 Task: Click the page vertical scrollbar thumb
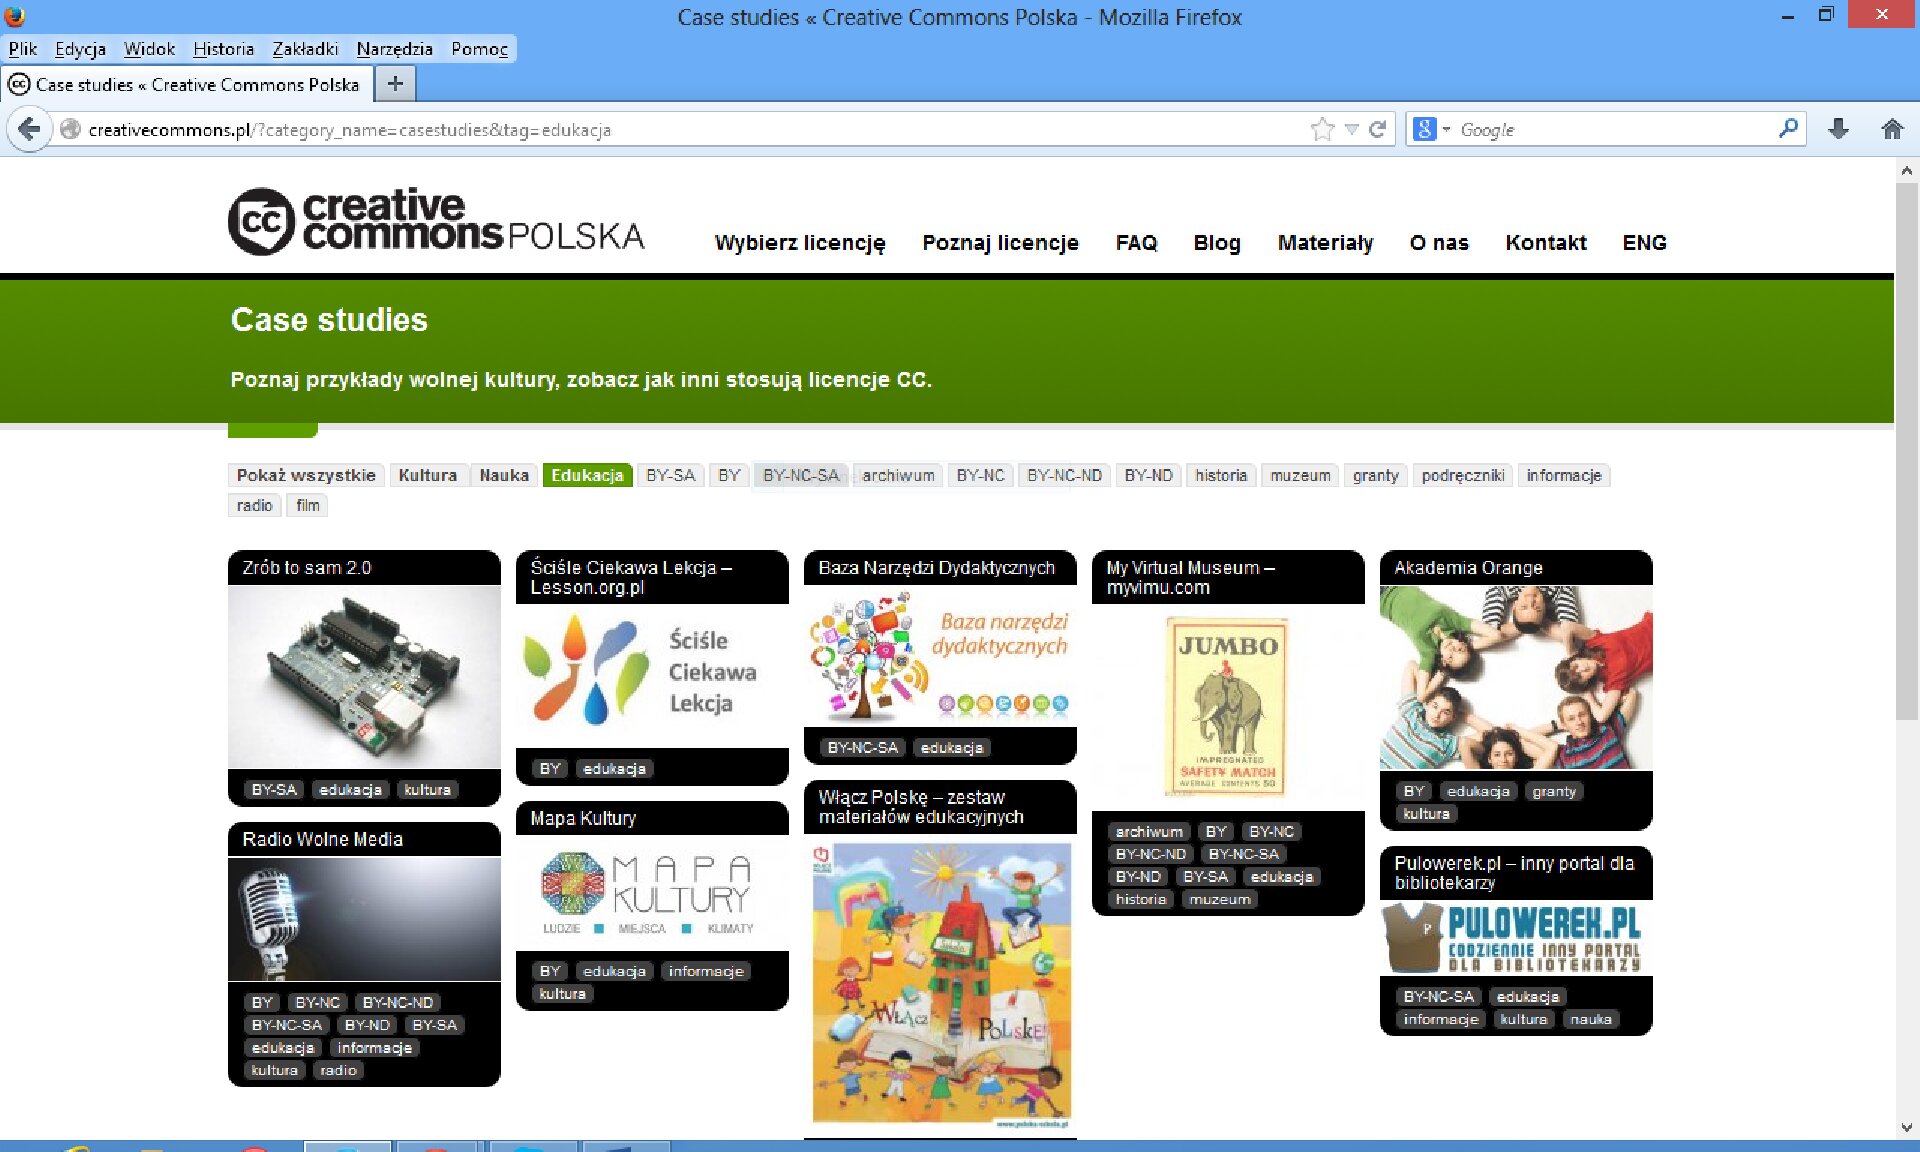(x=1906, y=450)
